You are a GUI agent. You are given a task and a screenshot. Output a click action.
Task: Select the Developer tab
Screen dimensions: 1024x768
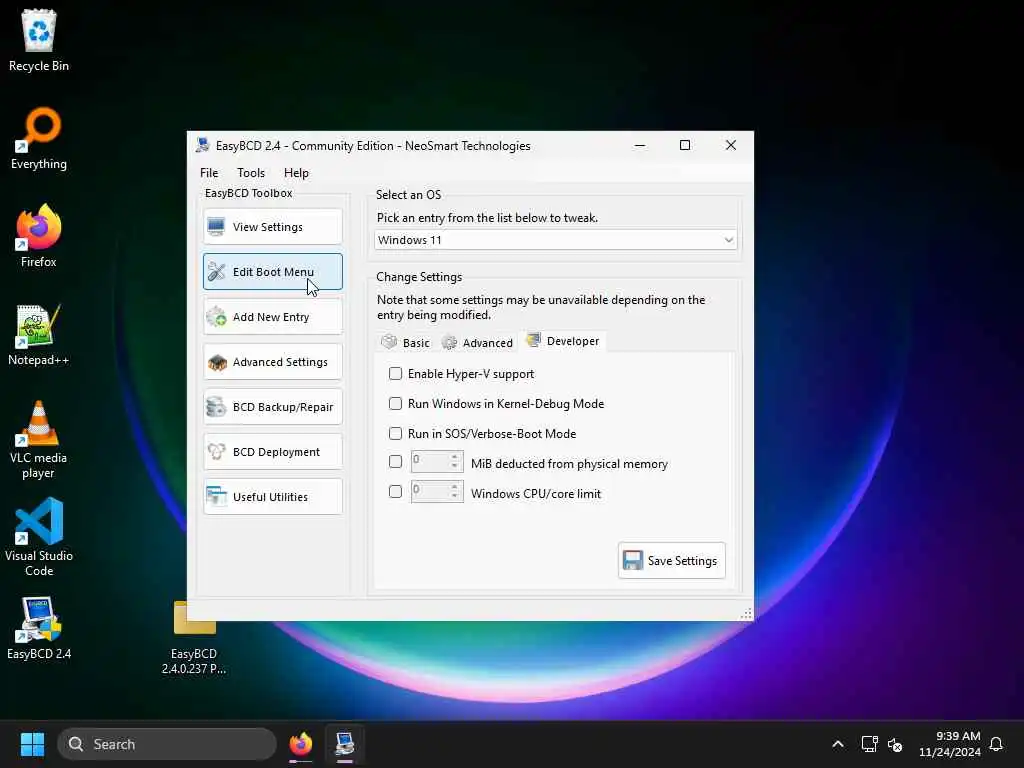(x=563, y=341)
